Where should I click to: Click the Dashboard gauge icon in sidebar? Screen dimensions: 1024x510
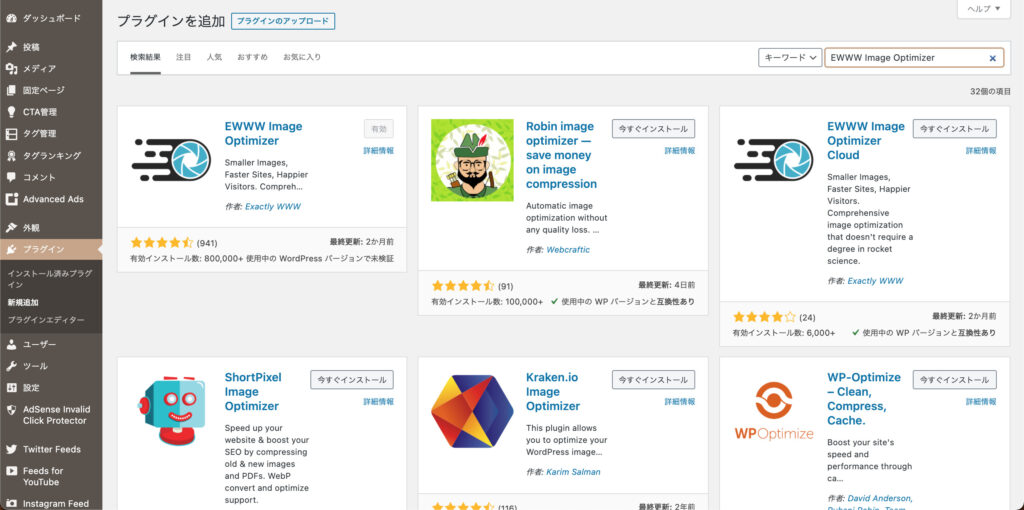click(x=10, y=18)
